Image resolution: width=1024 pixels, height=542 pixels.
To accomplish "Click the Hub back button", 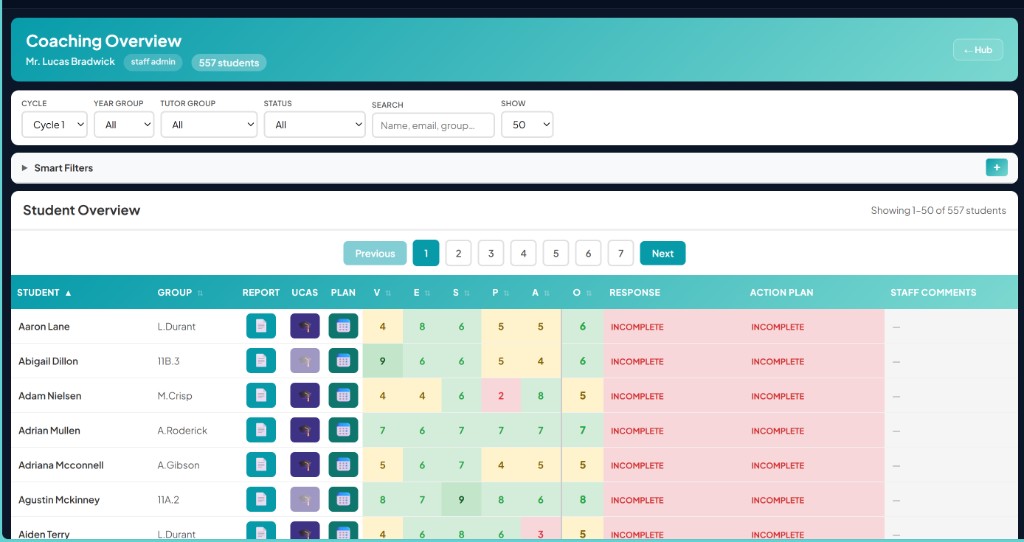I will 977,50.
